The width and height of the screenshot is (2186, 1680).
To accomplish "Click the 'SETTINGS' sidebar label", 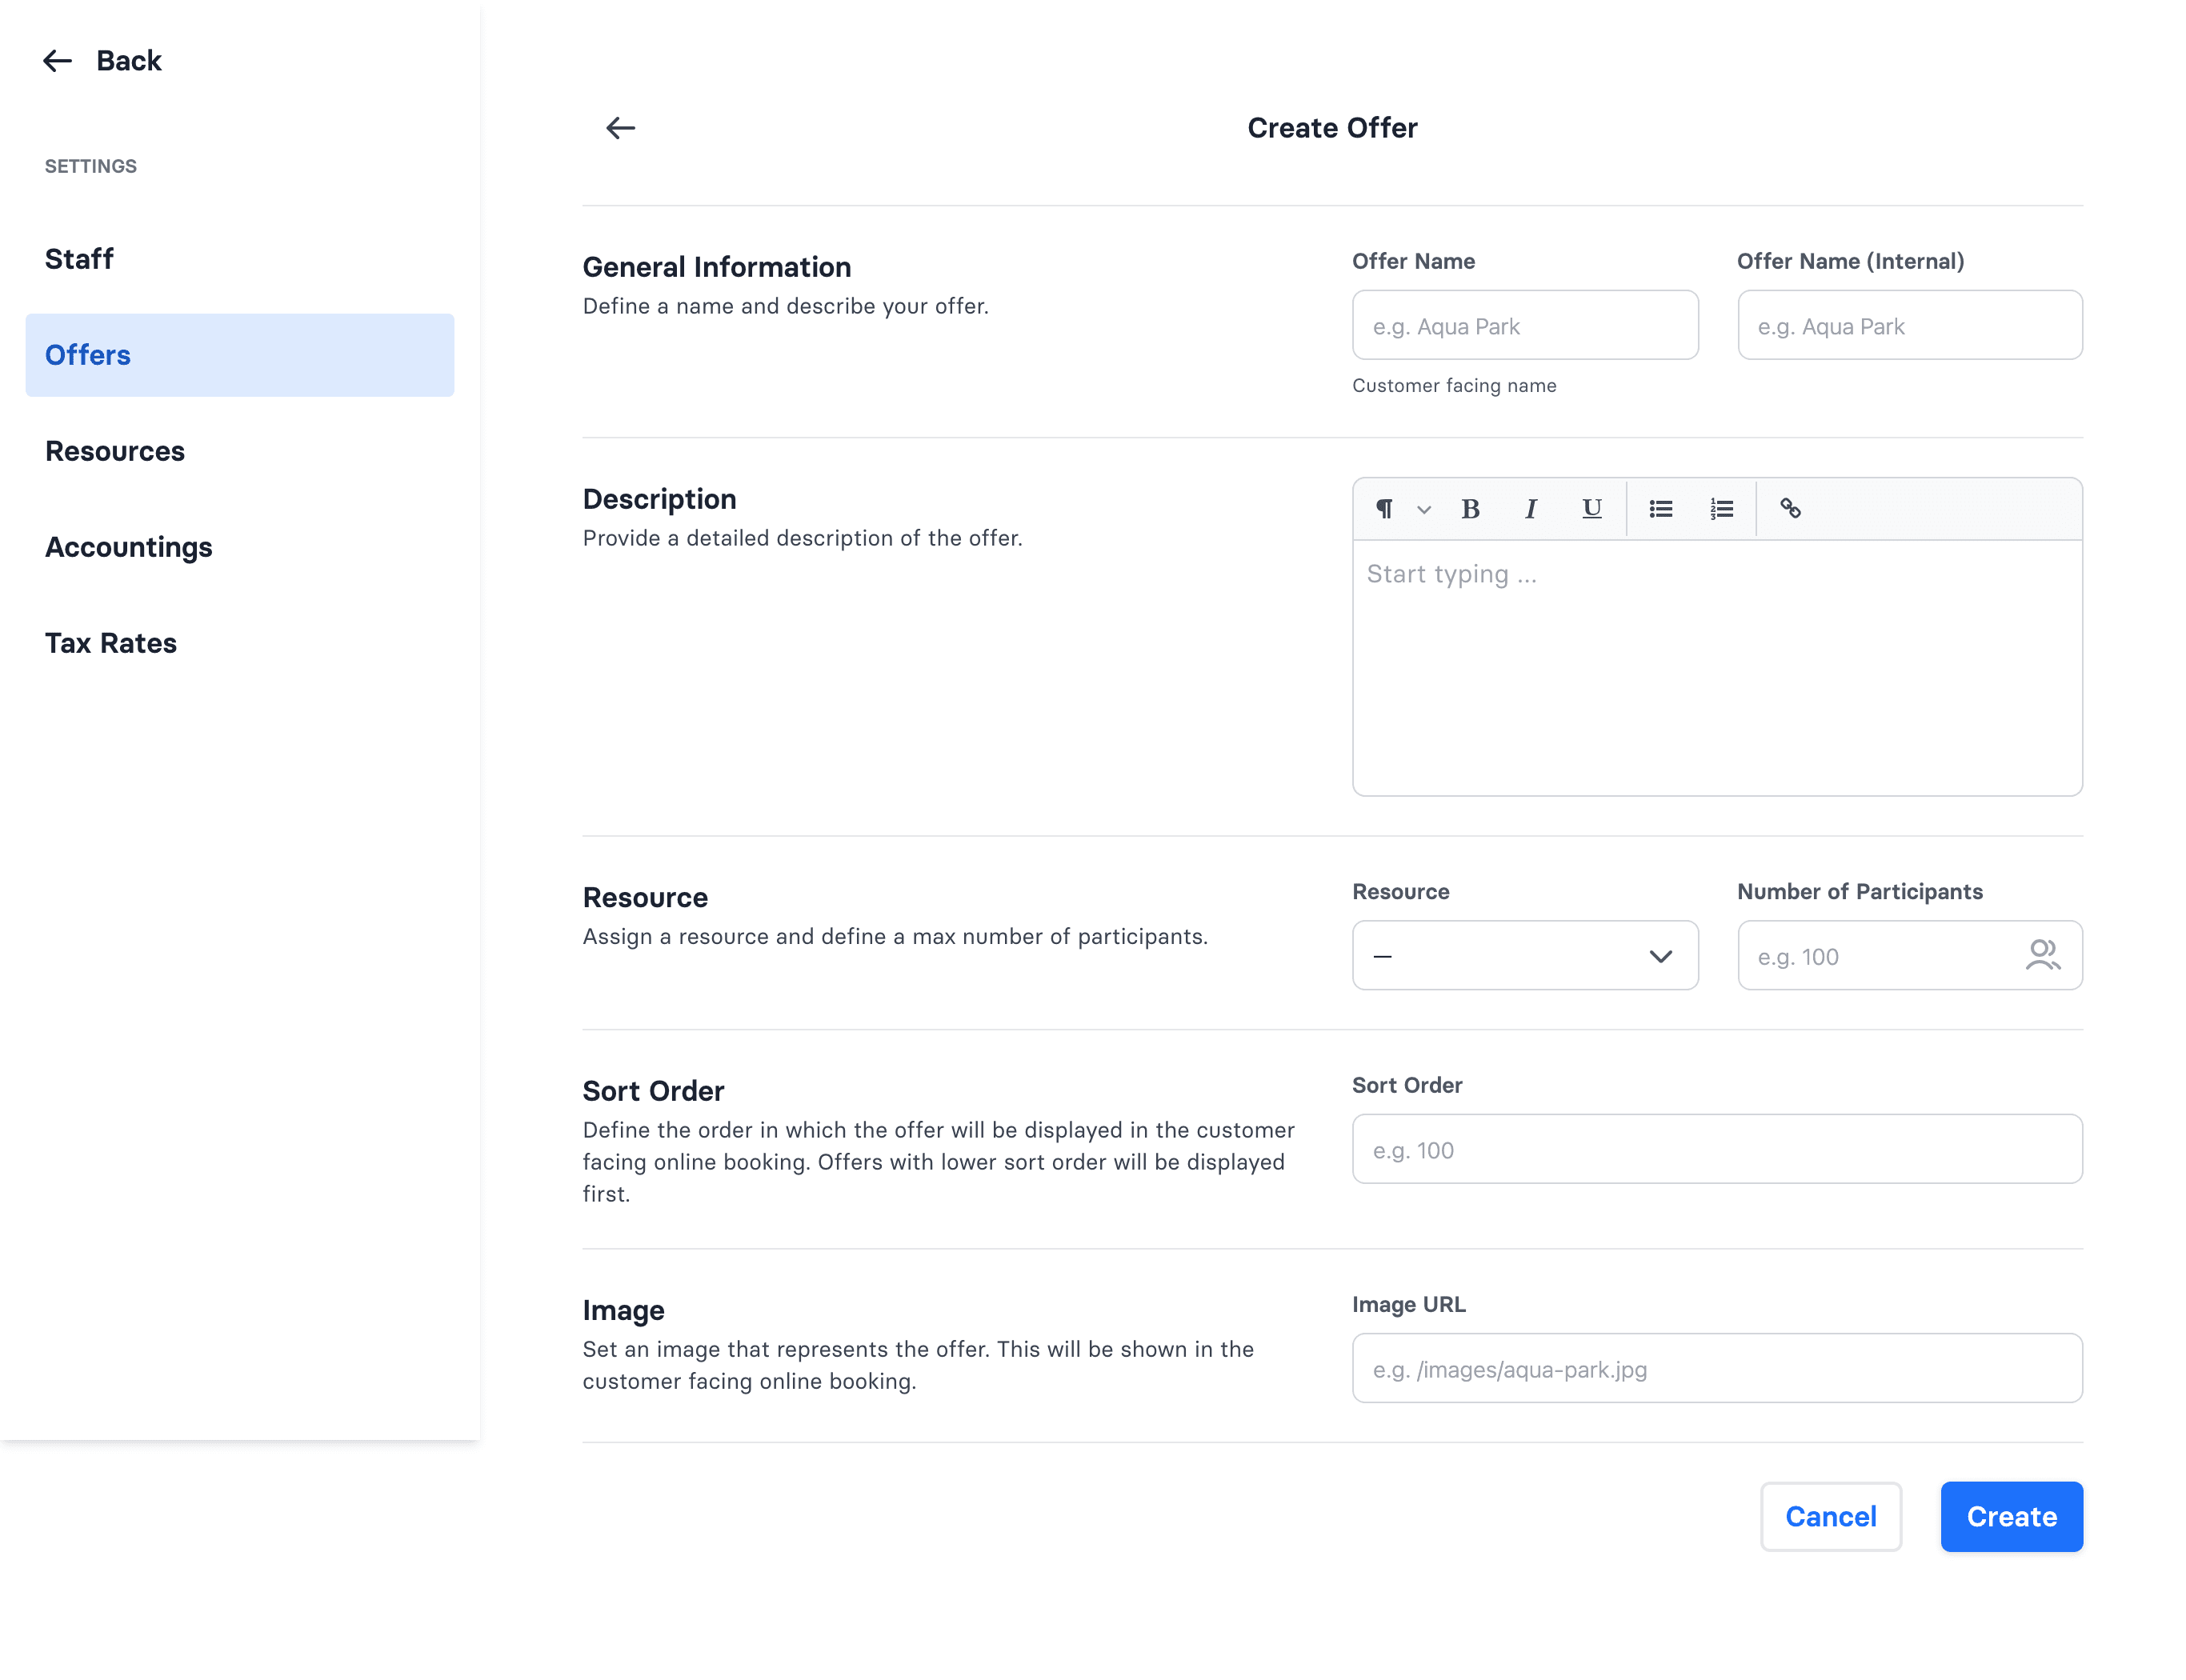I will (x=91, y=166).
